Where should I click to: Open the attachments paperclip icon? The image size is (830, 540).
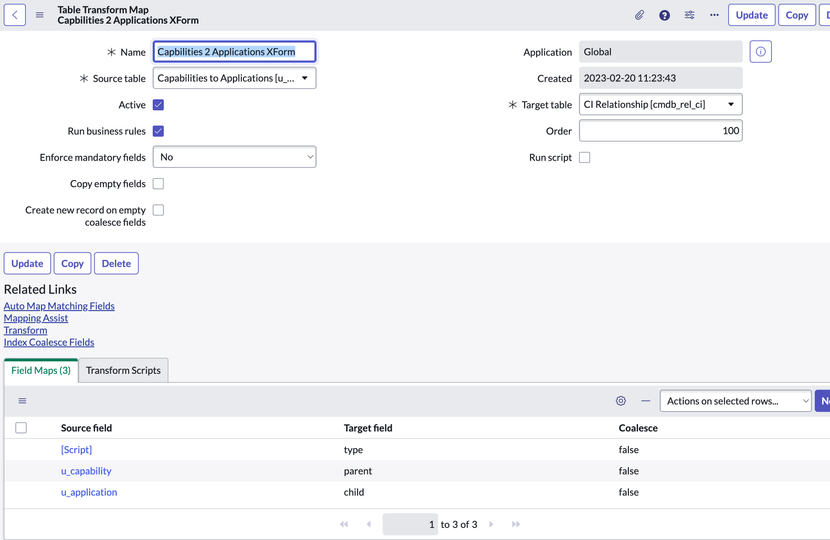click(x=639, y=15)
